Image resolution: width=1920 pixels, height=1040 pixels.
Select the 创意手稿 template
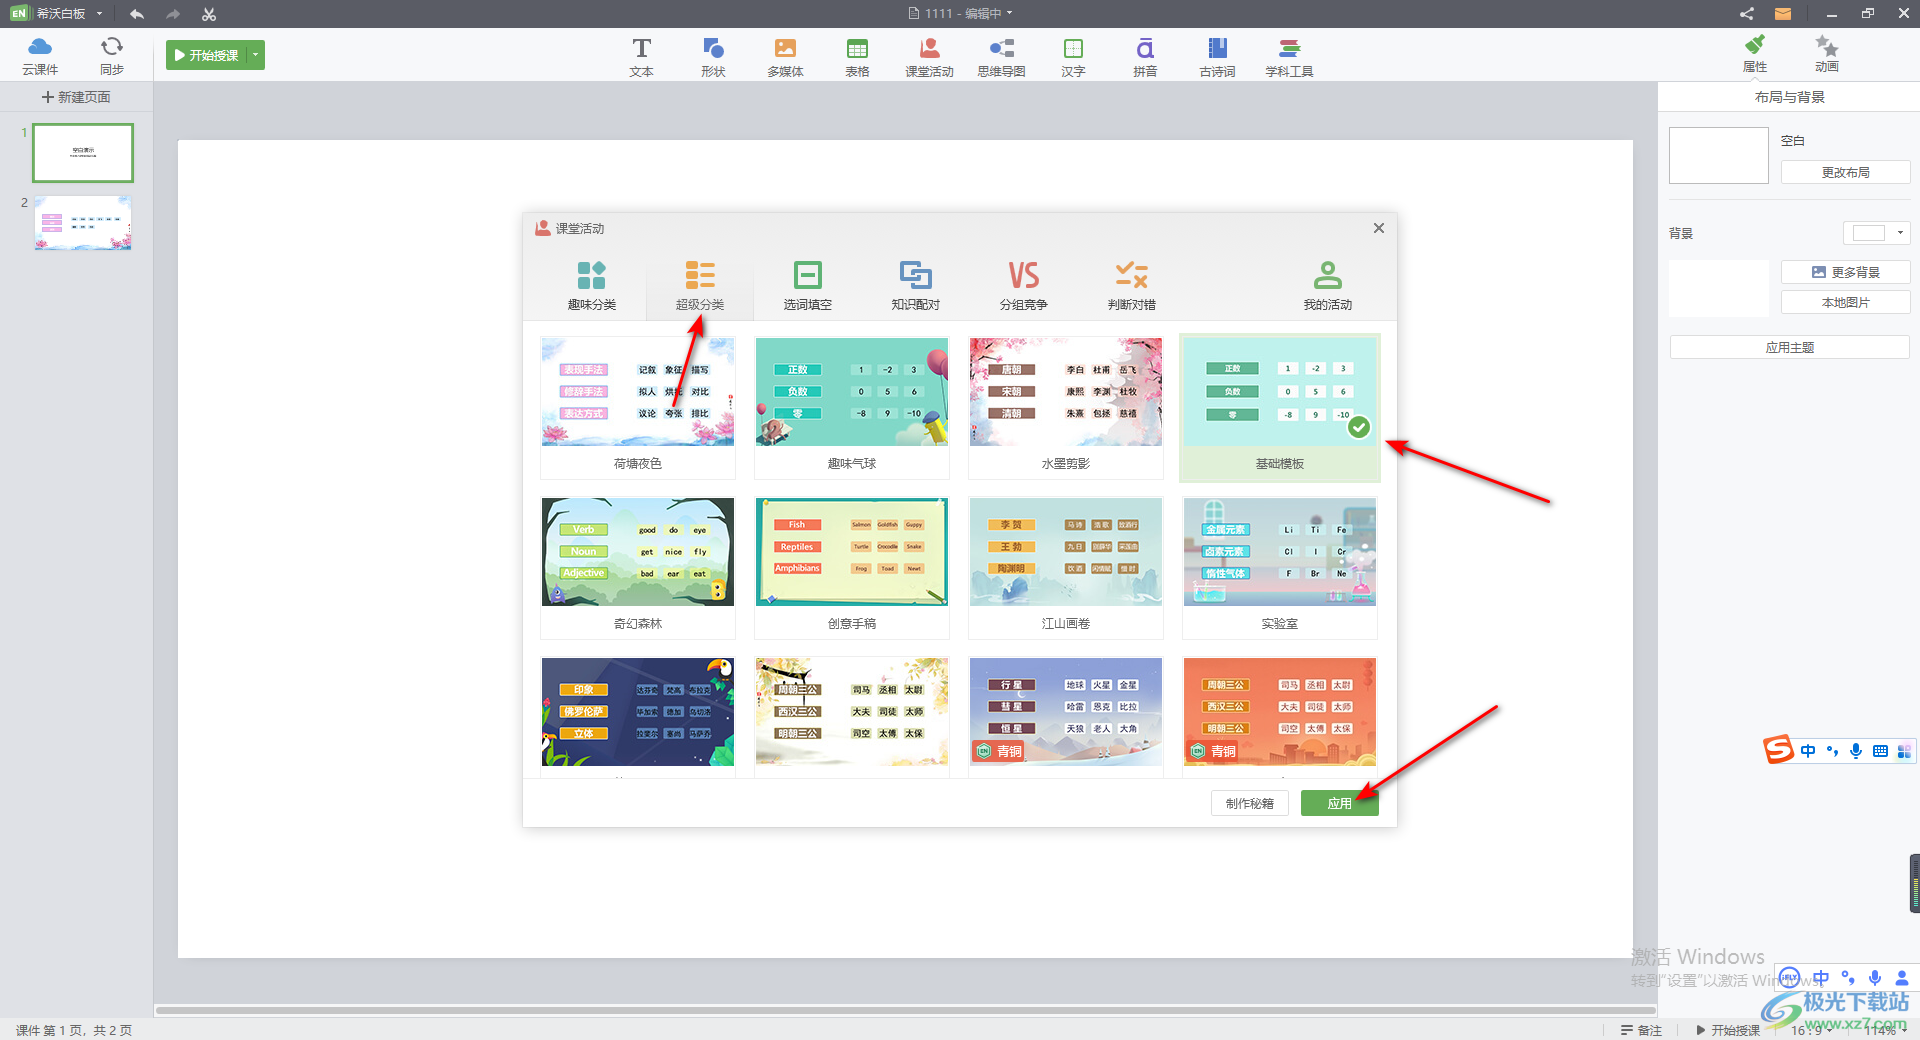coord(852,566)
